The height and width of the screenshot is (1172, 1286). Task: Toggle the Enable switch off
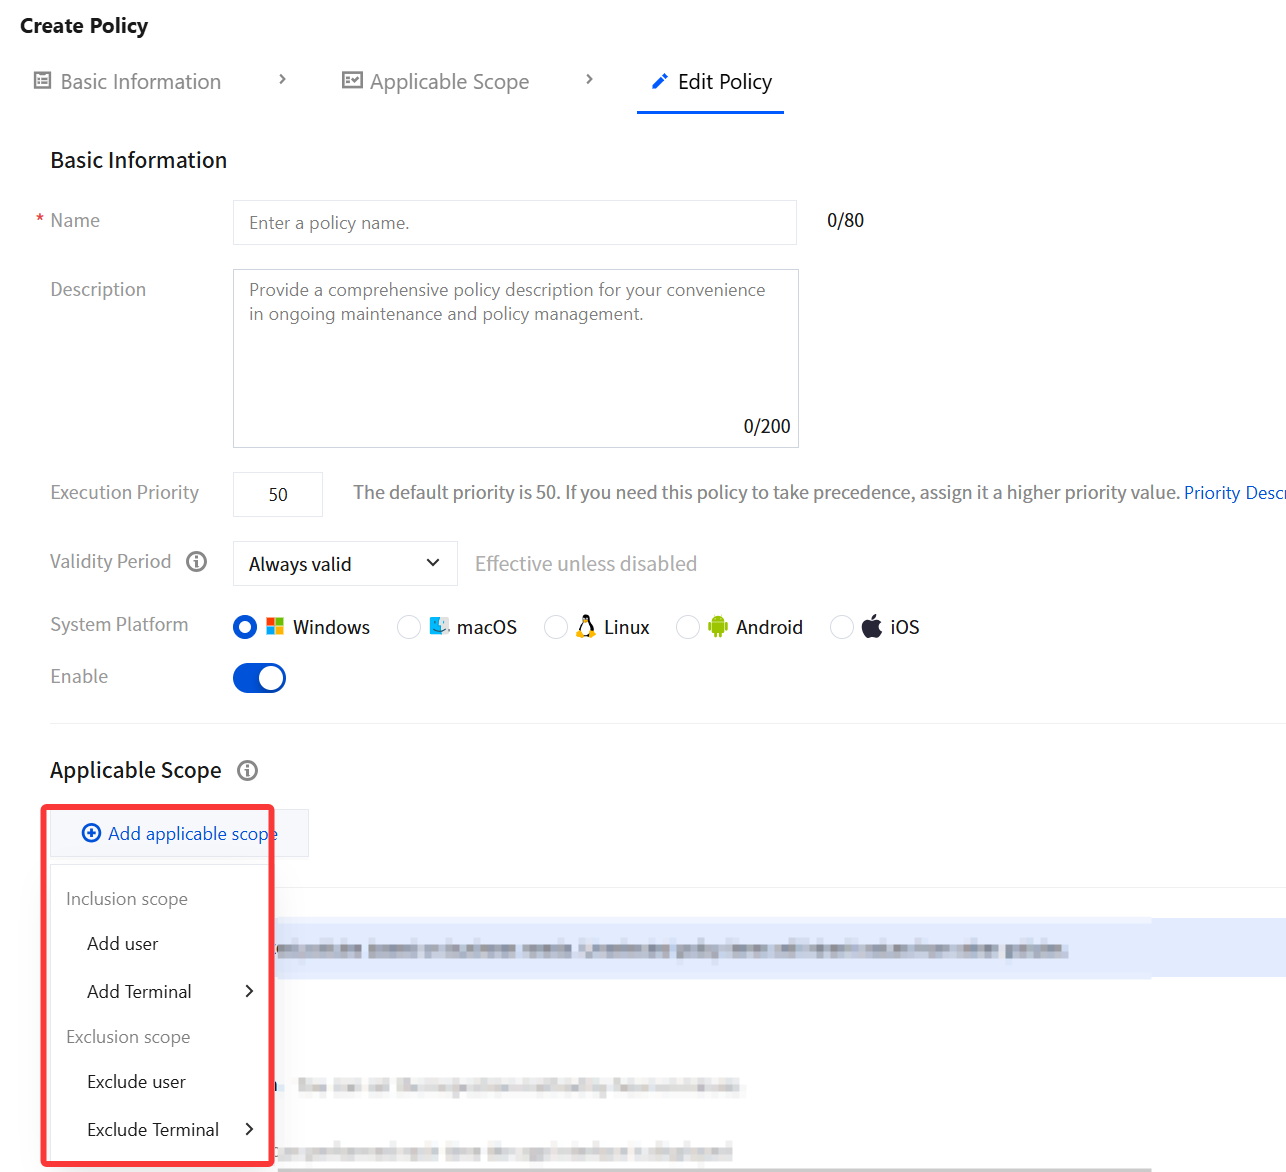259,678
